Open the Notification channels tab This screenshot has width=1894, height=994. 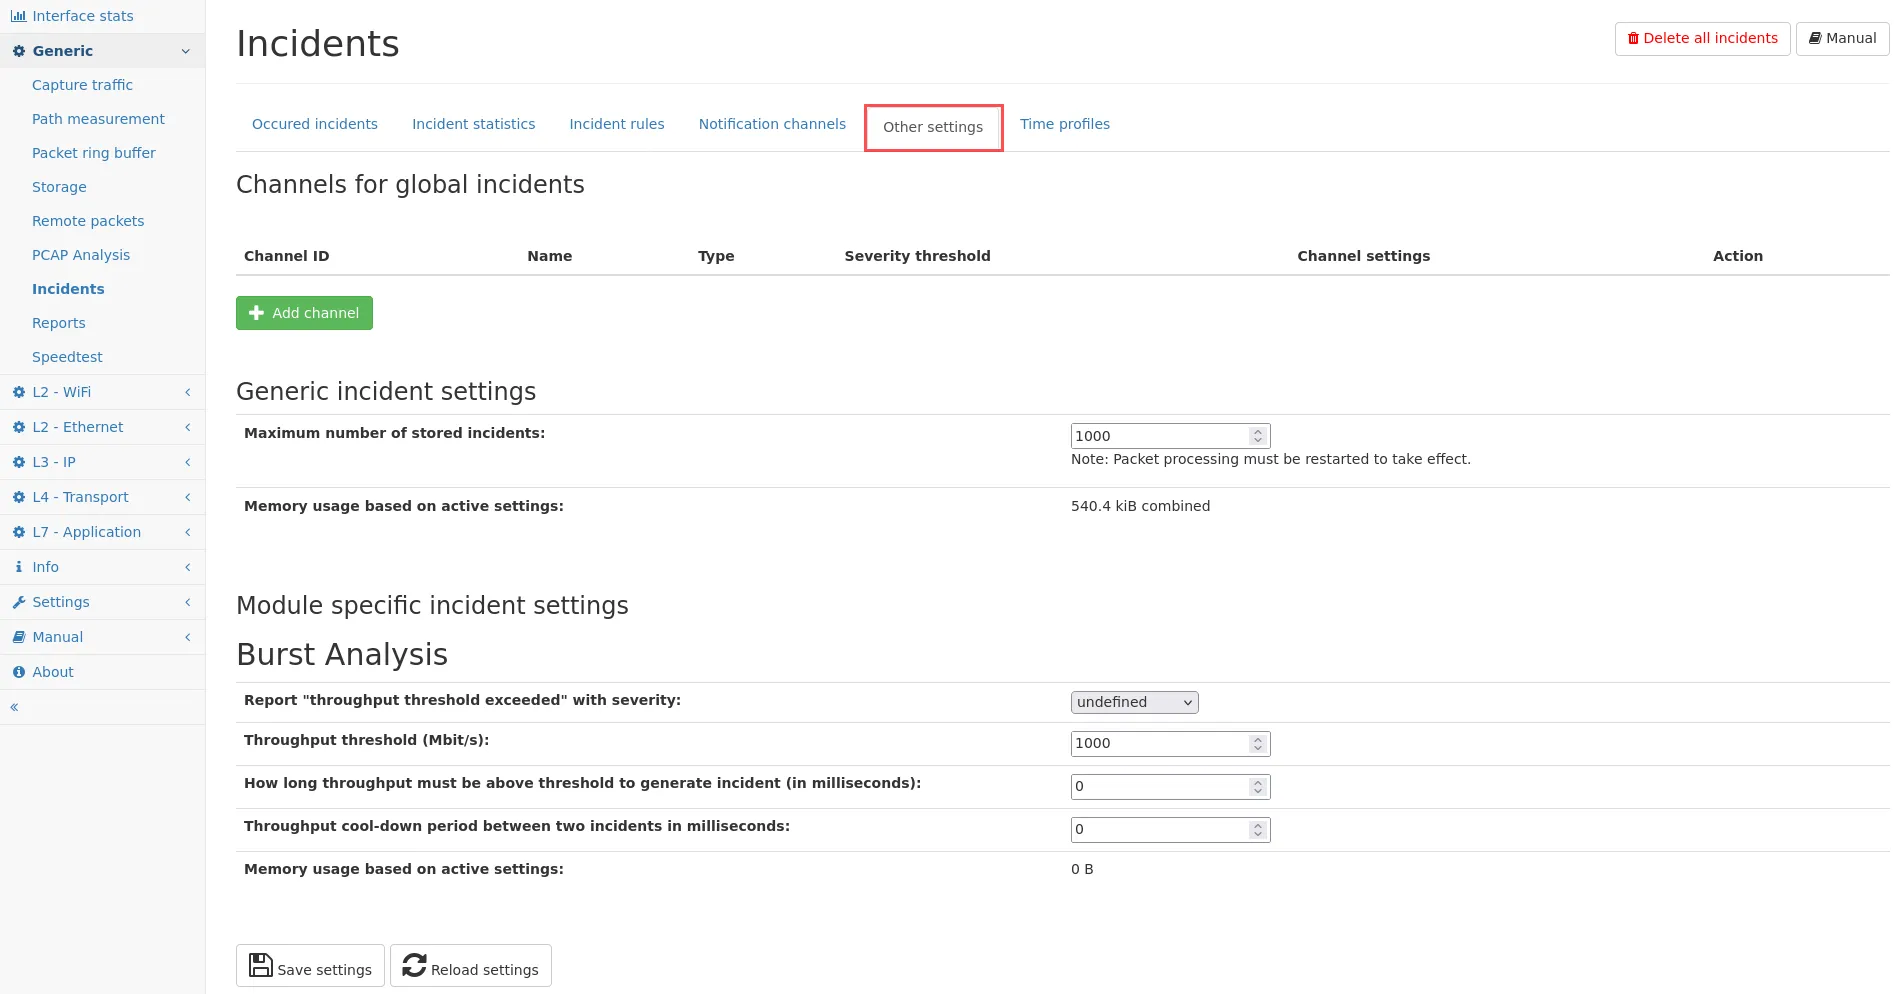click(x=771, y=124)
